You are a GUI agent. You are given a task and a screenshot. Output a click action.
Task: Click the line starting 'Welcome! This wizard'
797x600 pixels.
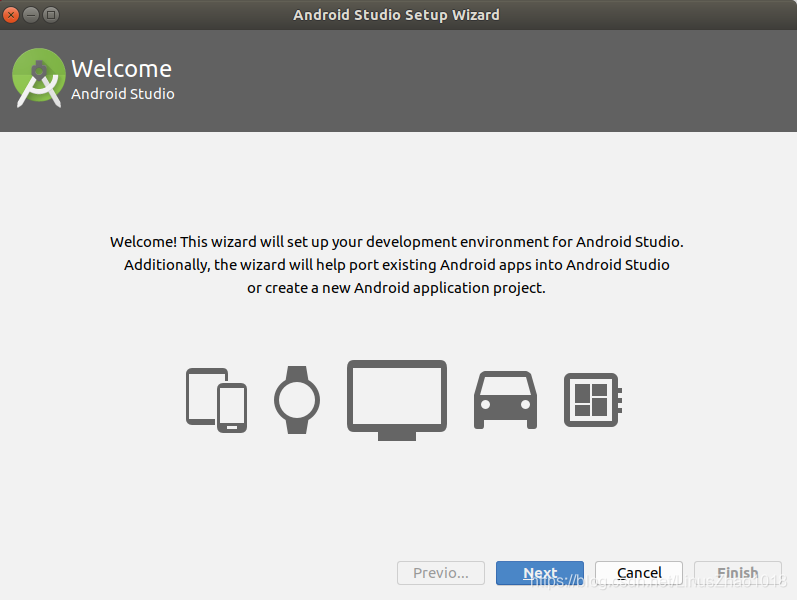pos(396,242)
